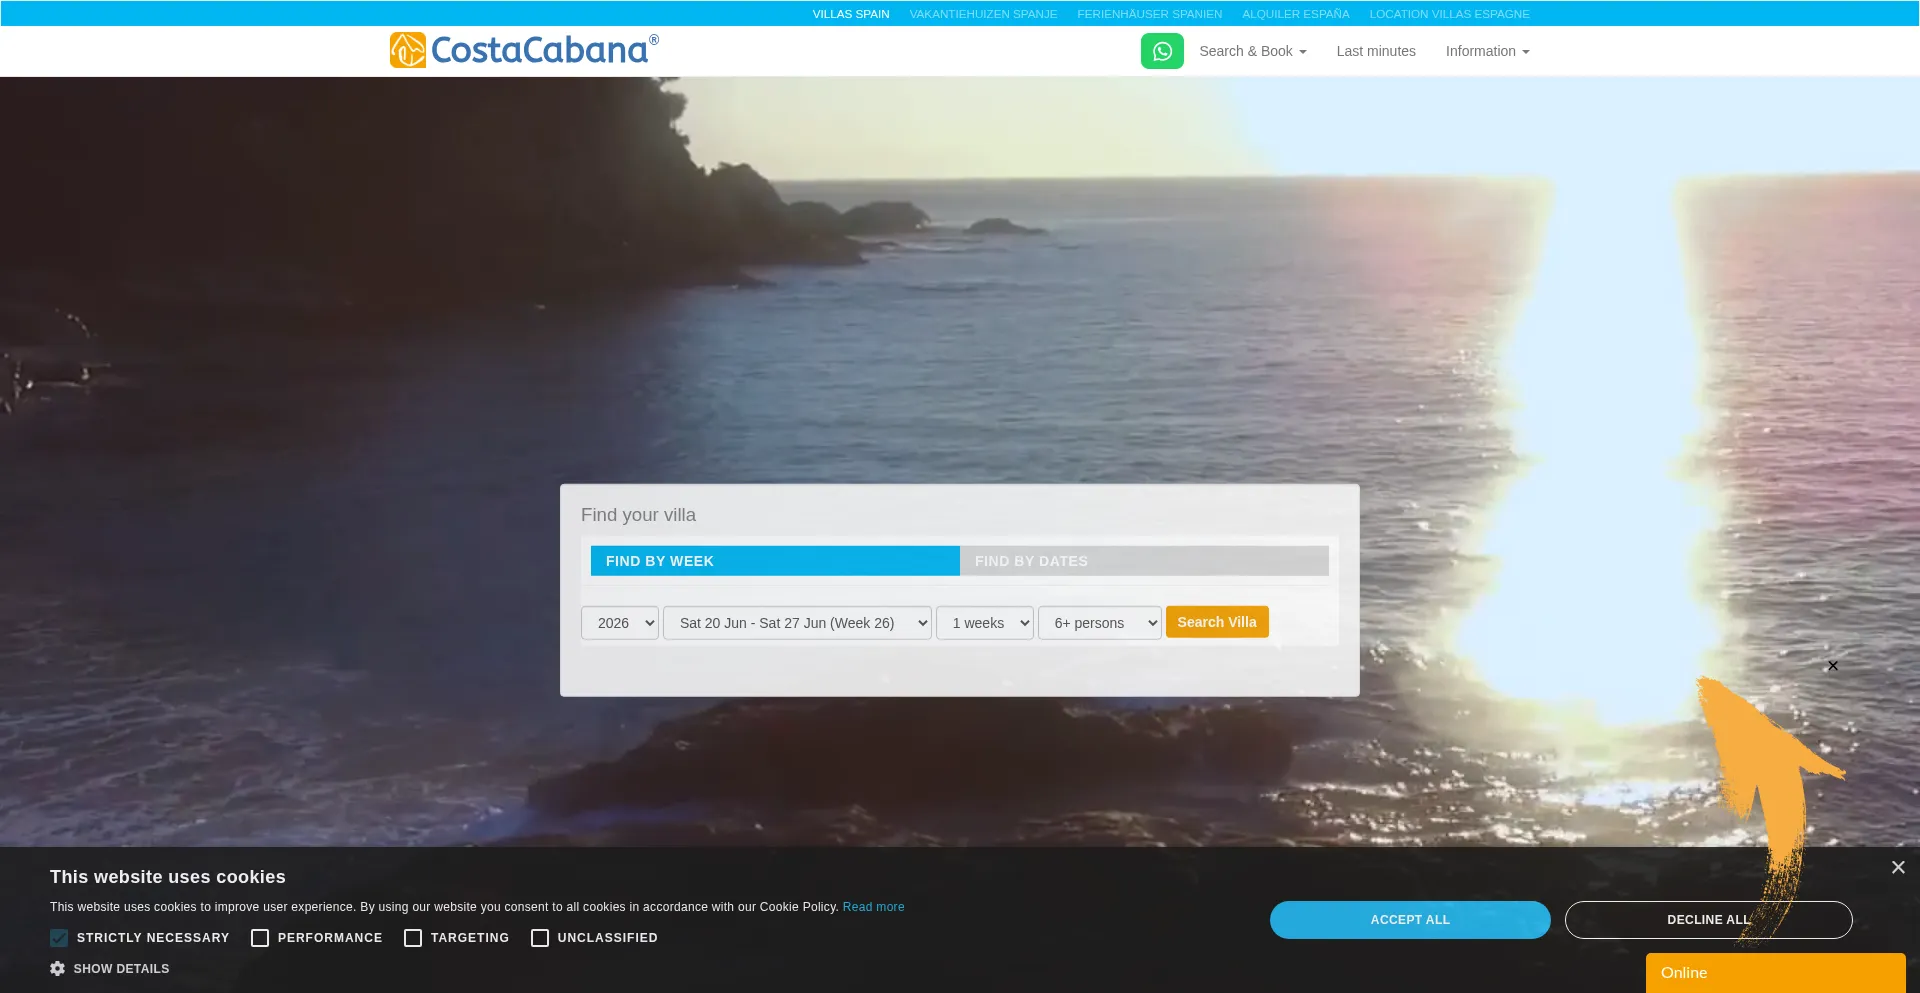This screenshot has width=1920, height=993.
Task: Enable the Unclassified cookies checkbox
Action: [x=540, y=938]
